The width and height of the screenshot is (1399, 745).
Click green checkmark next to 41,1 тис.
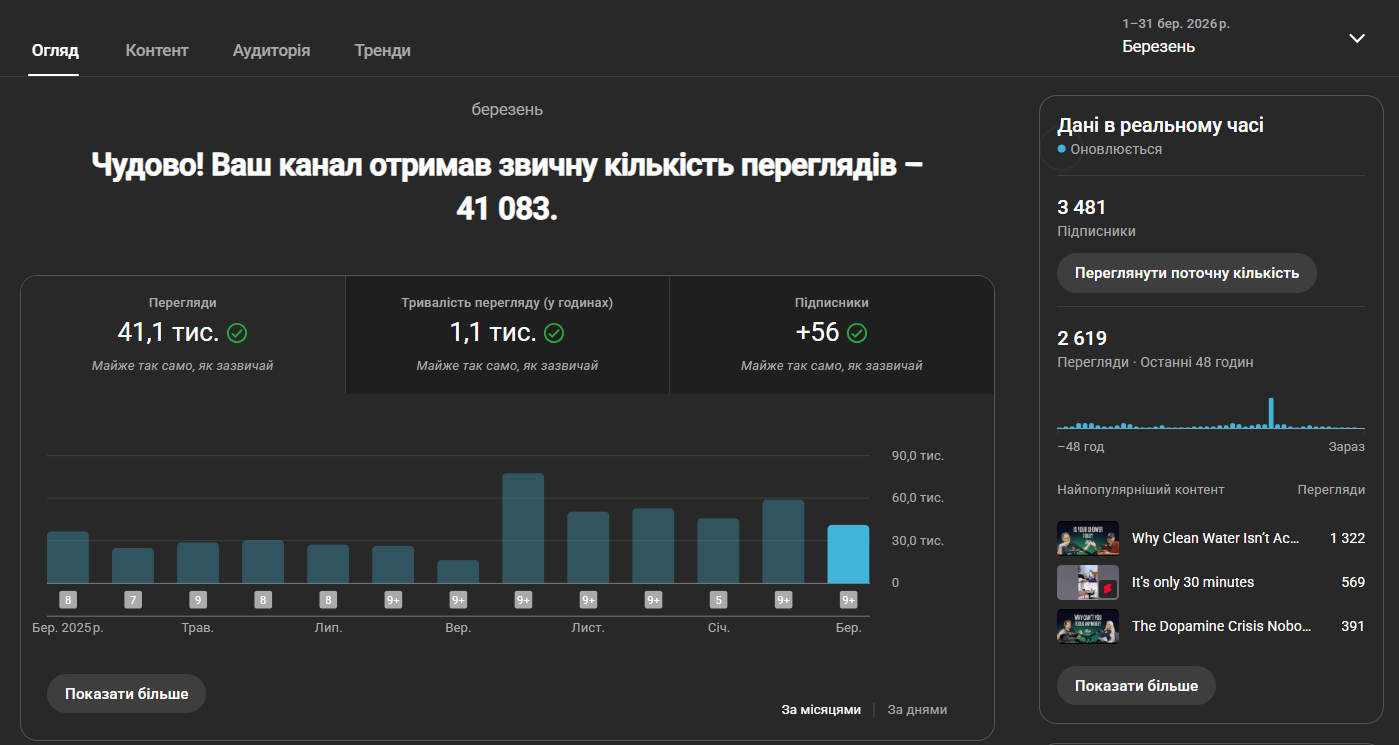(x=237, y=333)
